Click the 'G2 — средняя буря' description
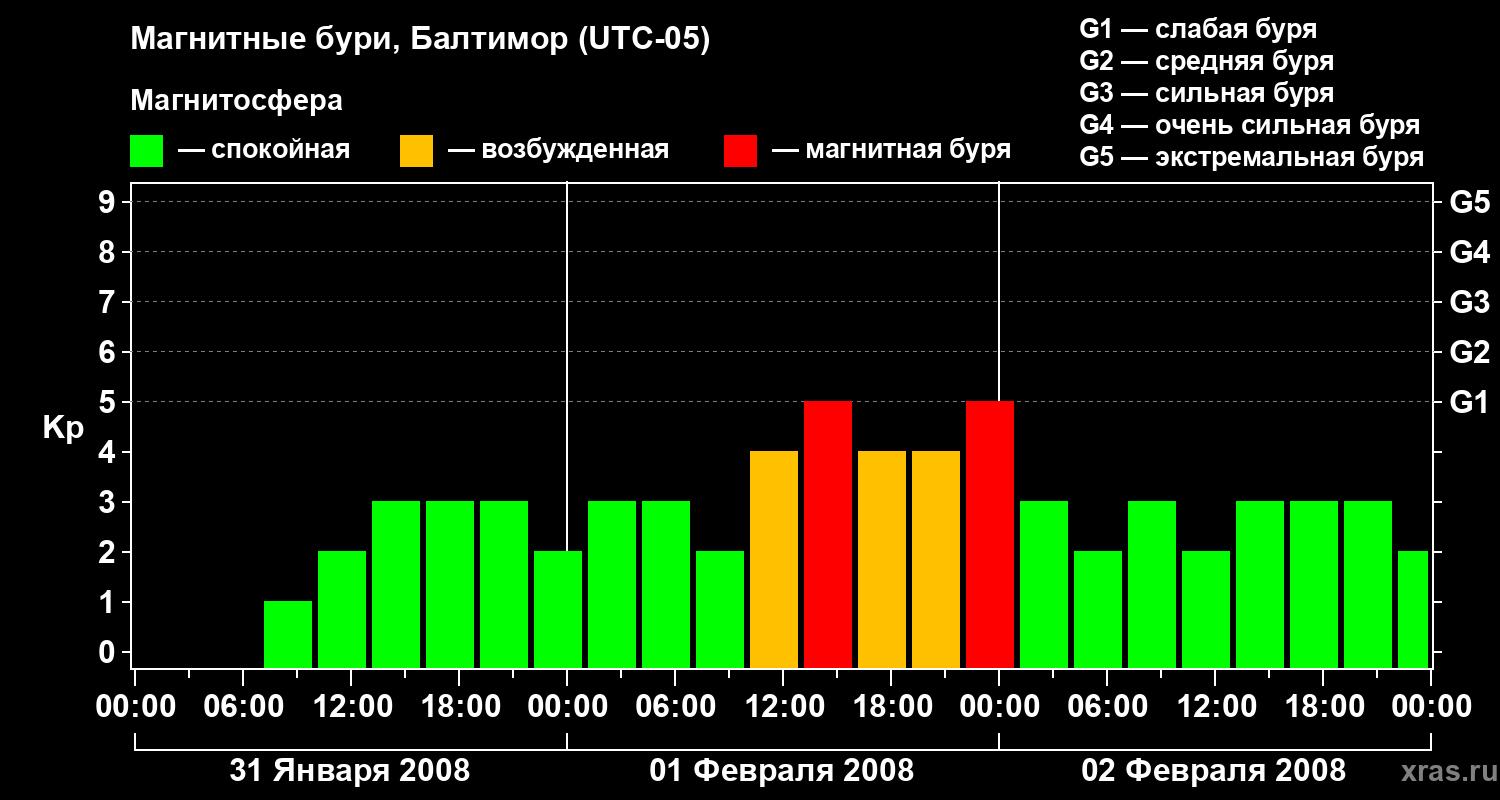Image resolution: width=1500 pixels, height=800 pixels. click(1207, 61)
